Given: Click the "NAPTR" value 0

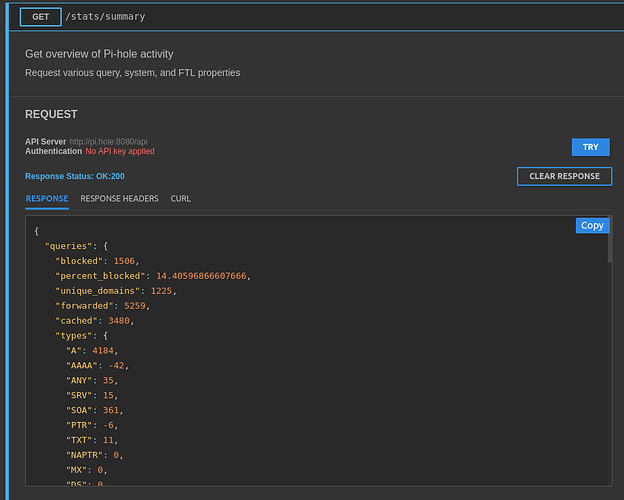Looking at the screenshot, I should pos(116,455).
